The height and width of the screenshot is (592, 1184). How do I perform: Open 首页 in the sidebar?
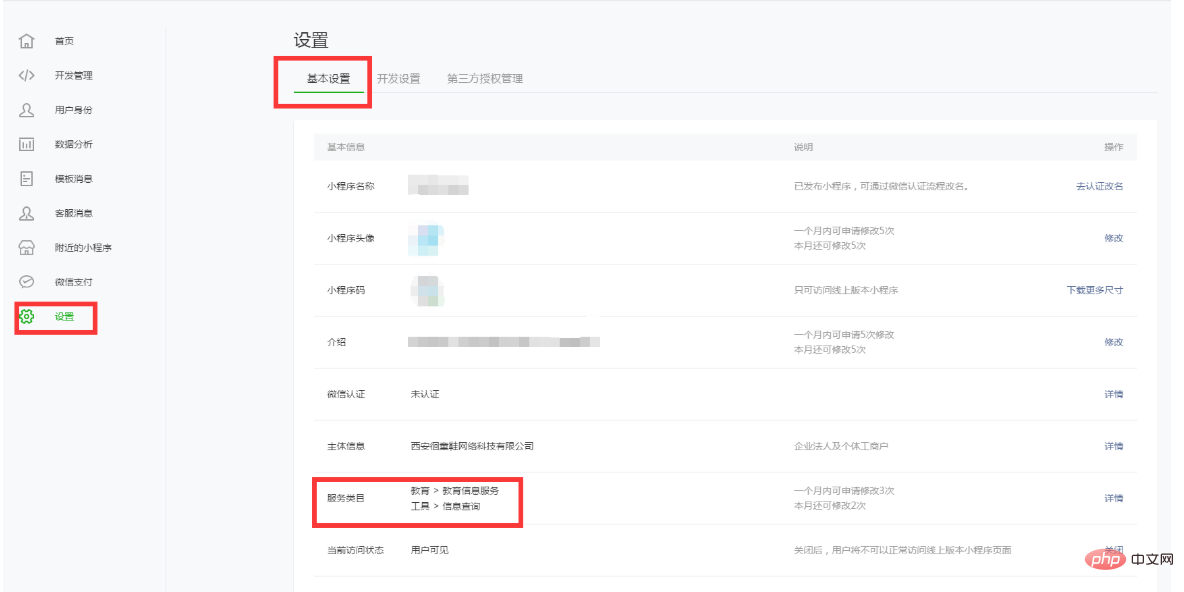click(64, 41)
